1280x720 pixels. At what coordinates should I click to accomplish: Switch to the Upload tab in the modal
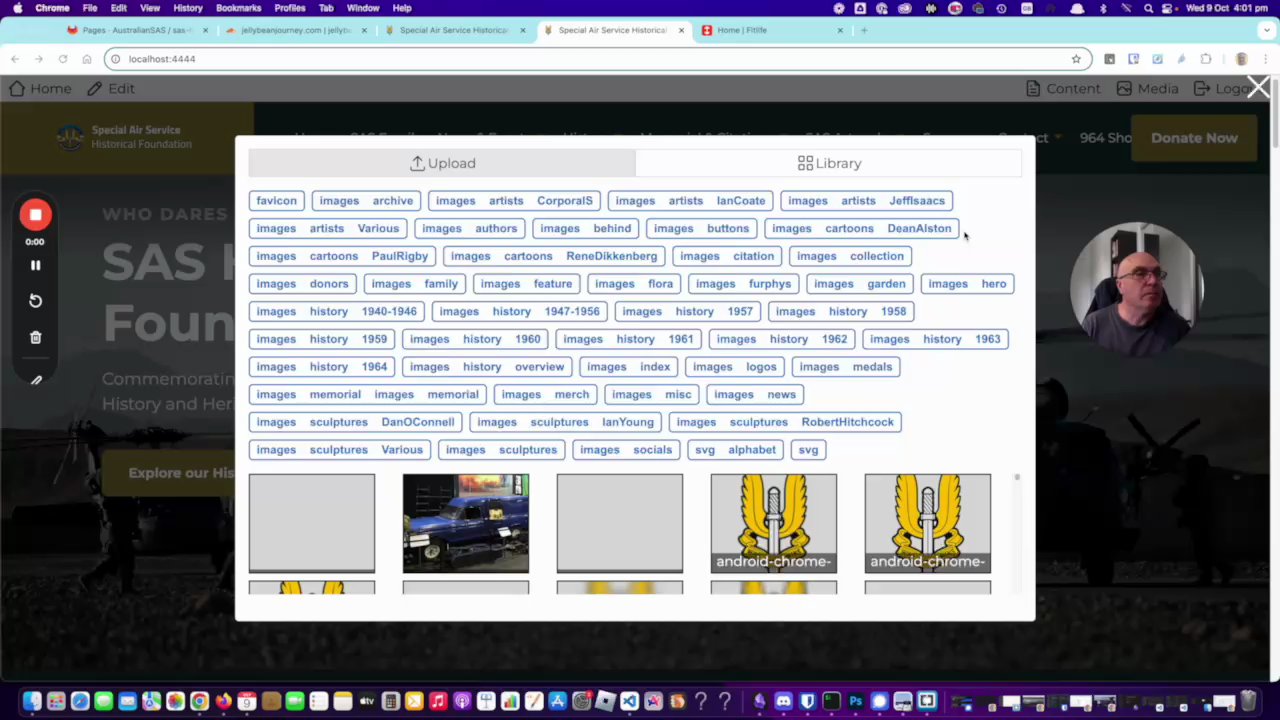(x=442, y=163)
